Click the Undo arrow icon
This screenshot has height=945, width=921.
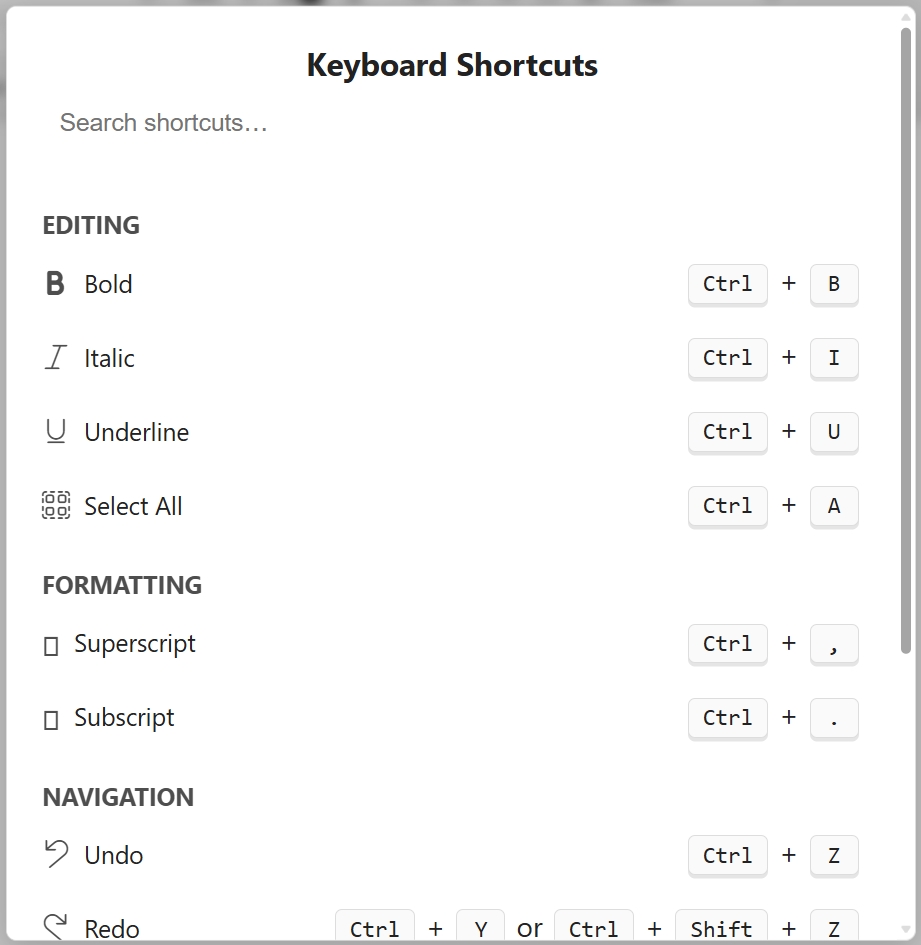pyautogui.click(x=56, y=854)
